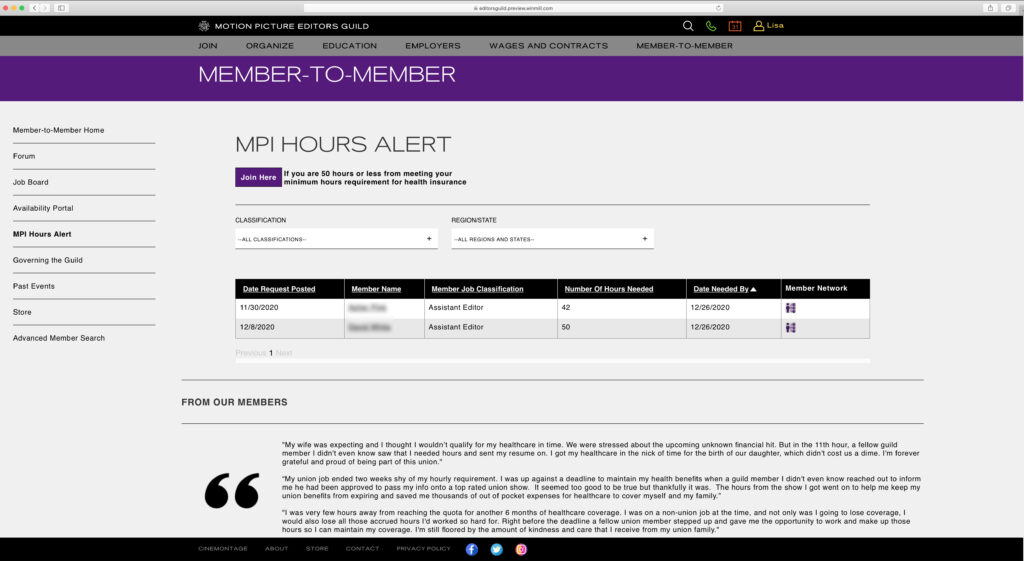Screen dimensions: 1024x561
Task: Open the EDUCATION menu
Action: tap(349, 46)
